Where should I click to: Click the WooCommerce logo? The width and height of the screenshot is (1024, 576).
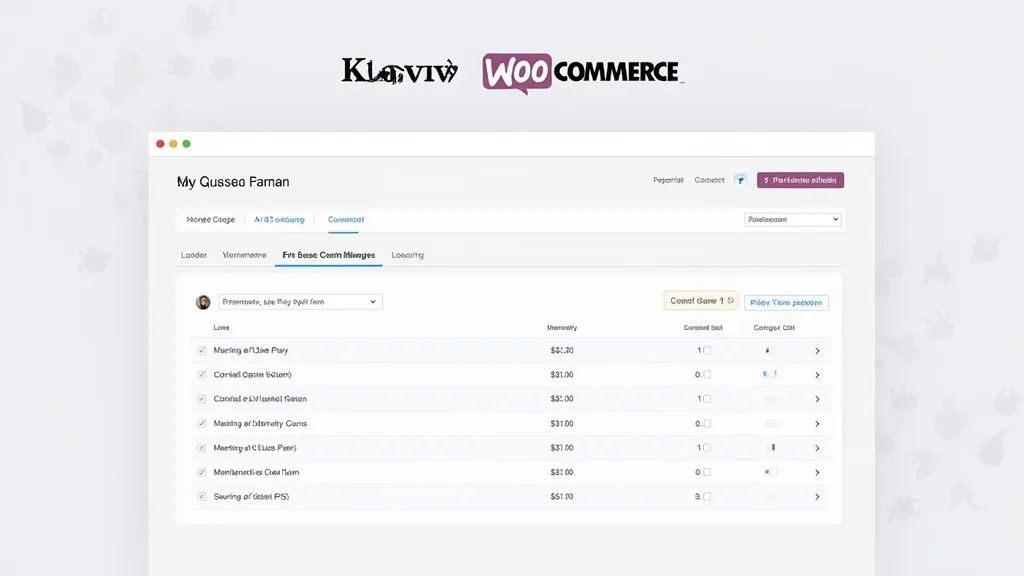(583, 72)
